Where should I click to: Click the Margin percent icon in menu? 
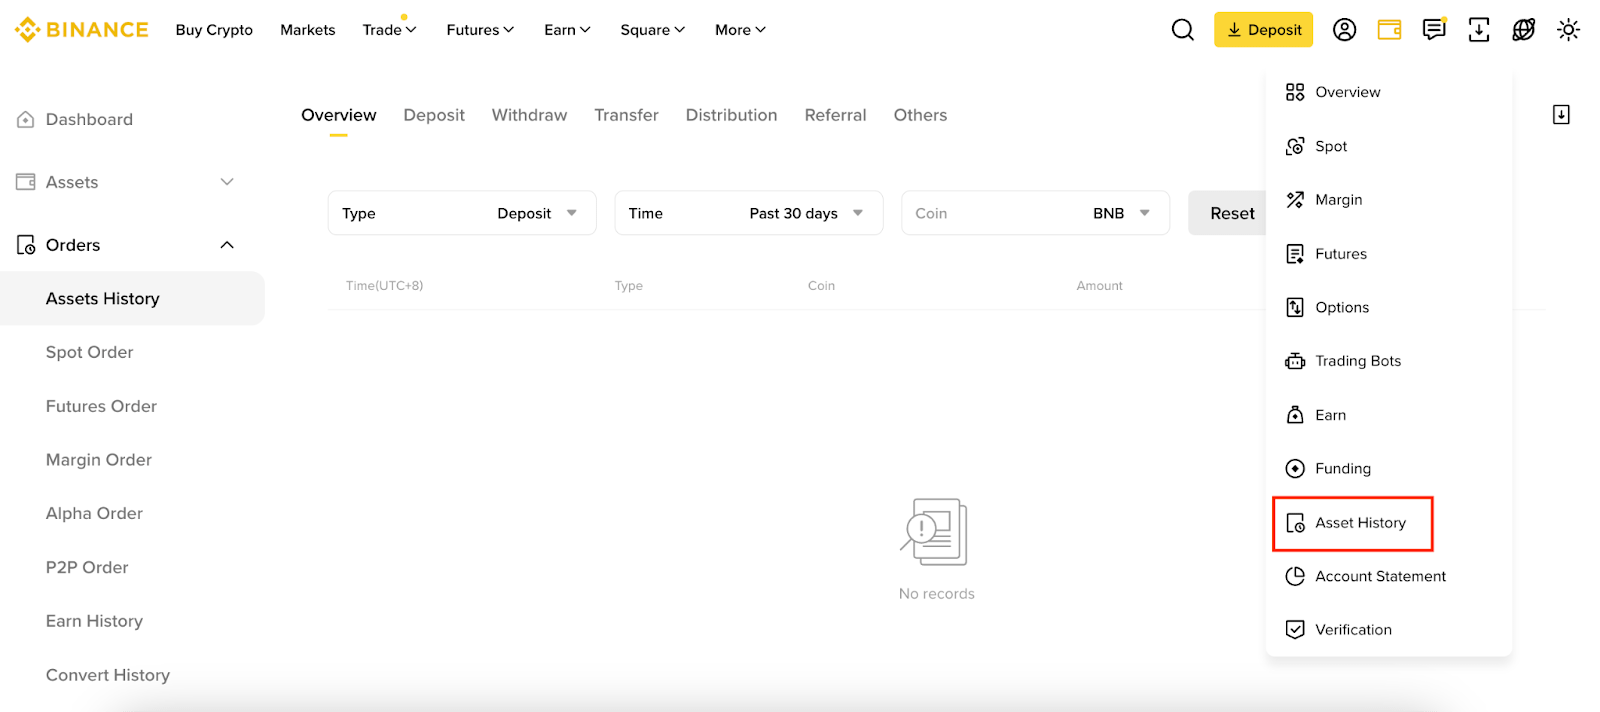[1295, 200]
